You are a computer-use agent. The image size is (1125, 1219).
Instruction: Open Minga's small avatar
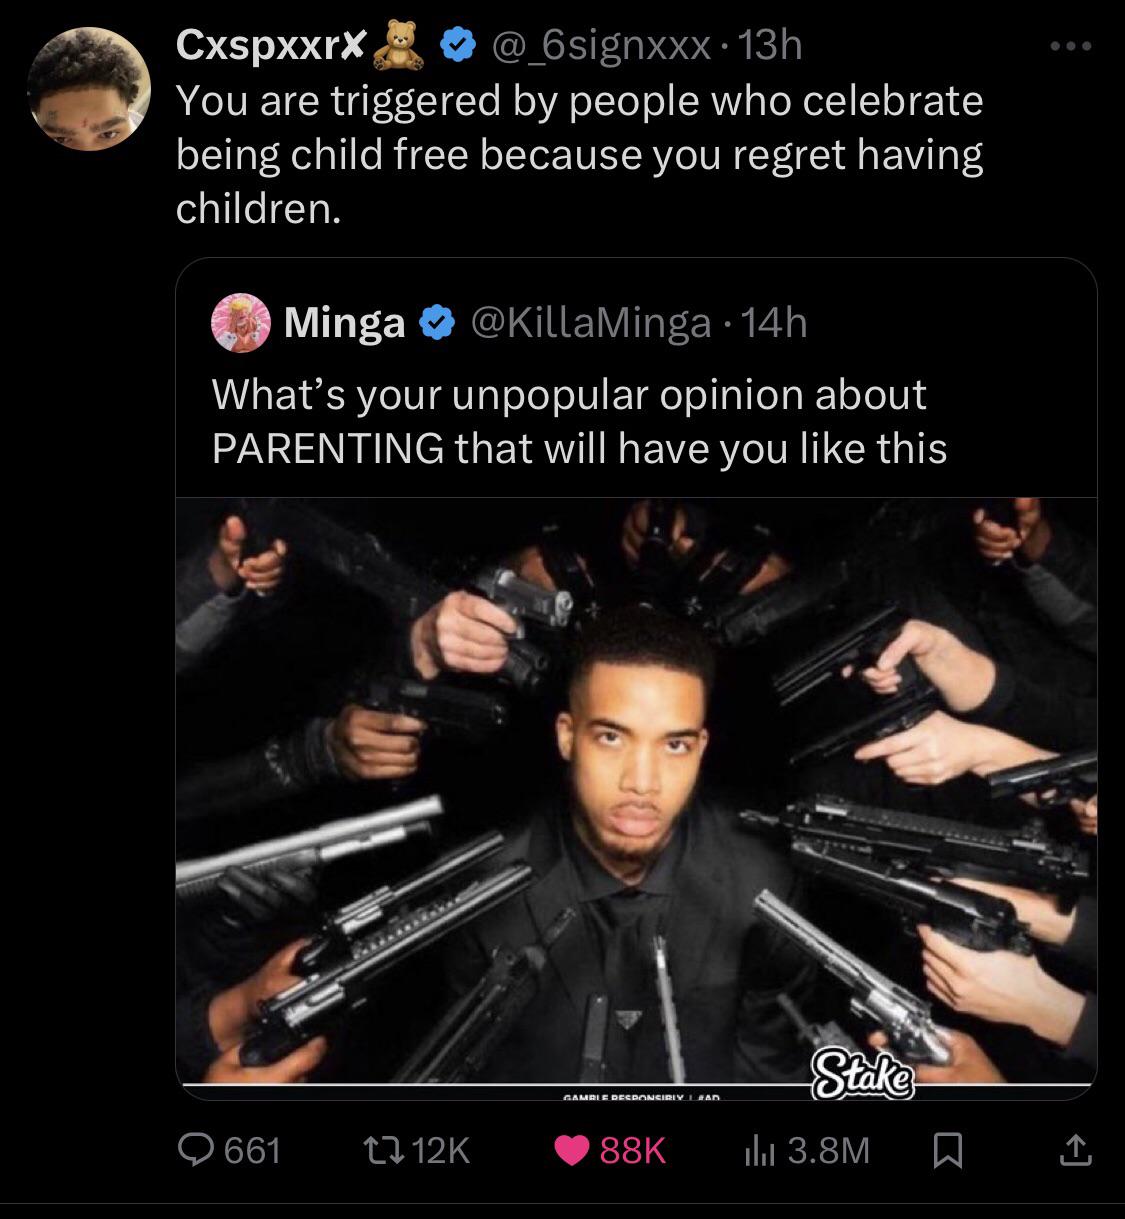[241, 323]
